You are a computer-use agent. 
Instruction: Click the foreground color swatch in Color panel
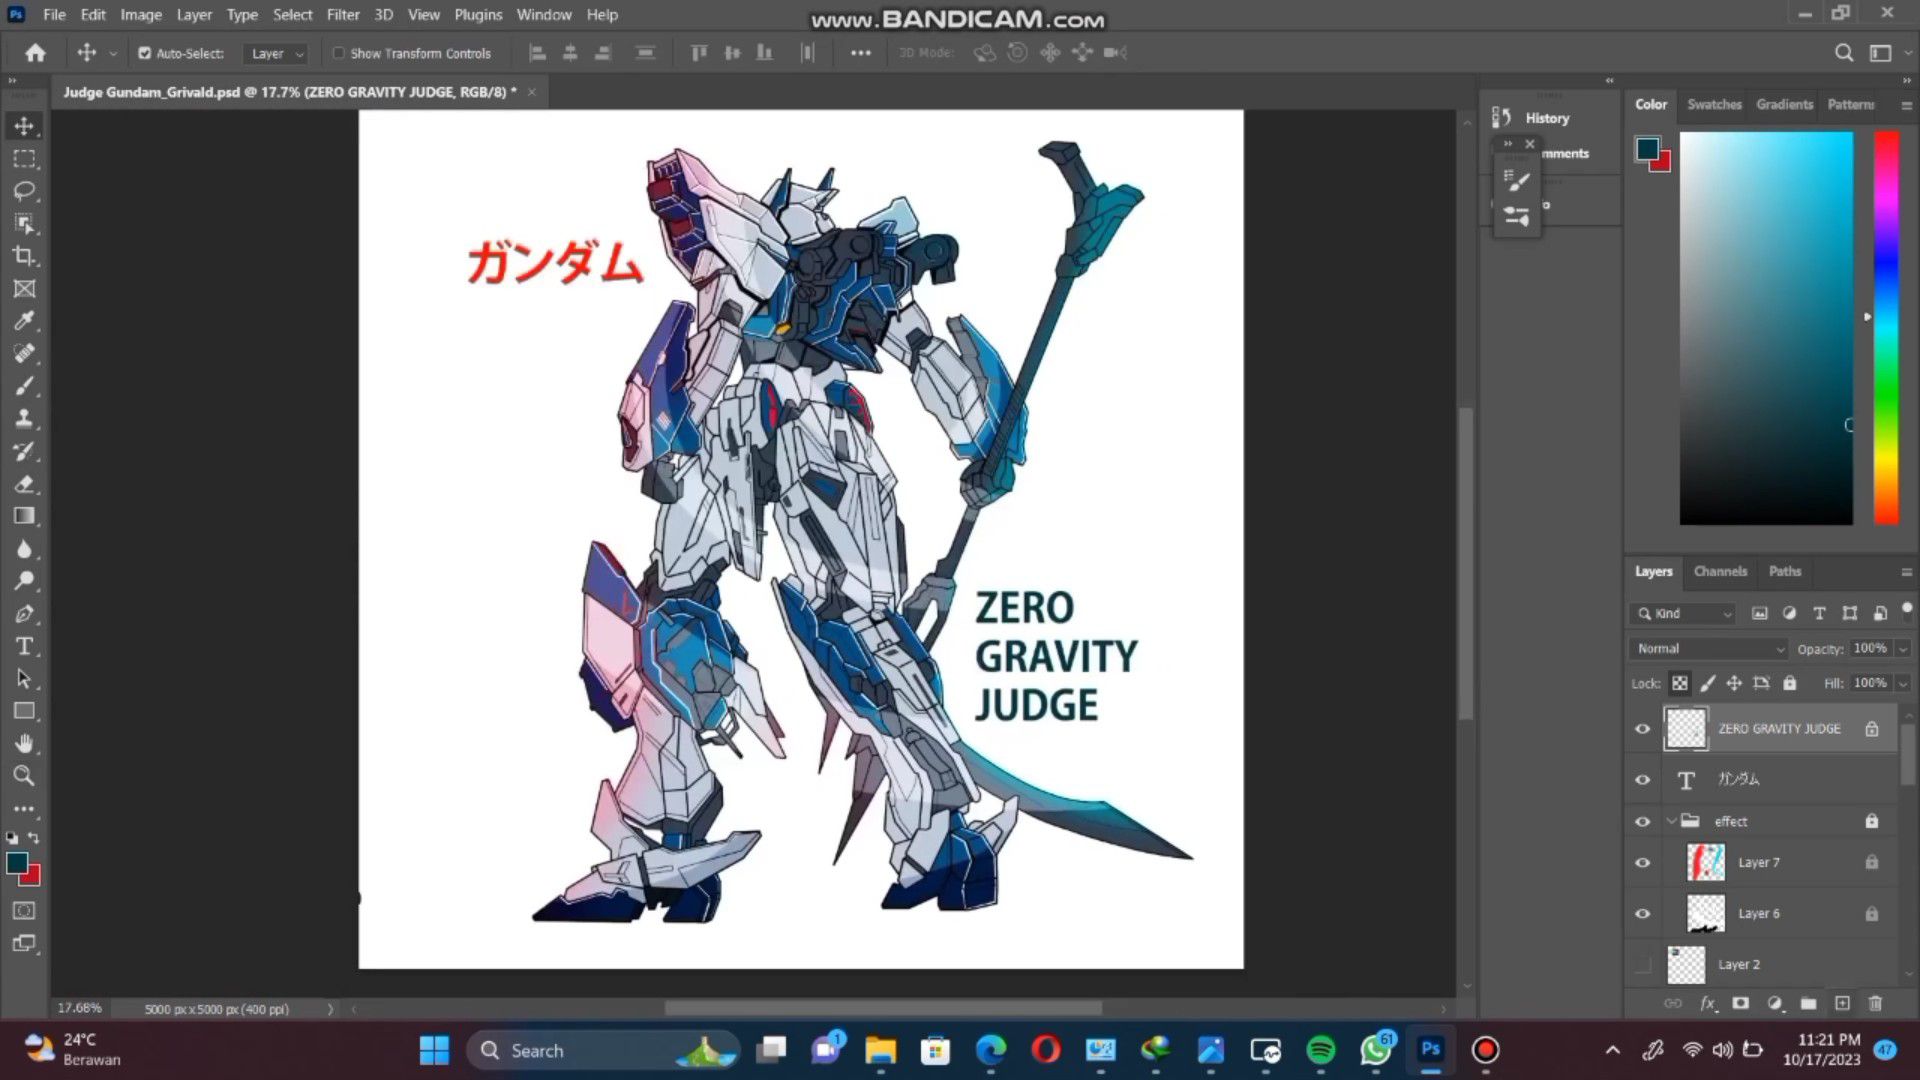pos(1647,149)
